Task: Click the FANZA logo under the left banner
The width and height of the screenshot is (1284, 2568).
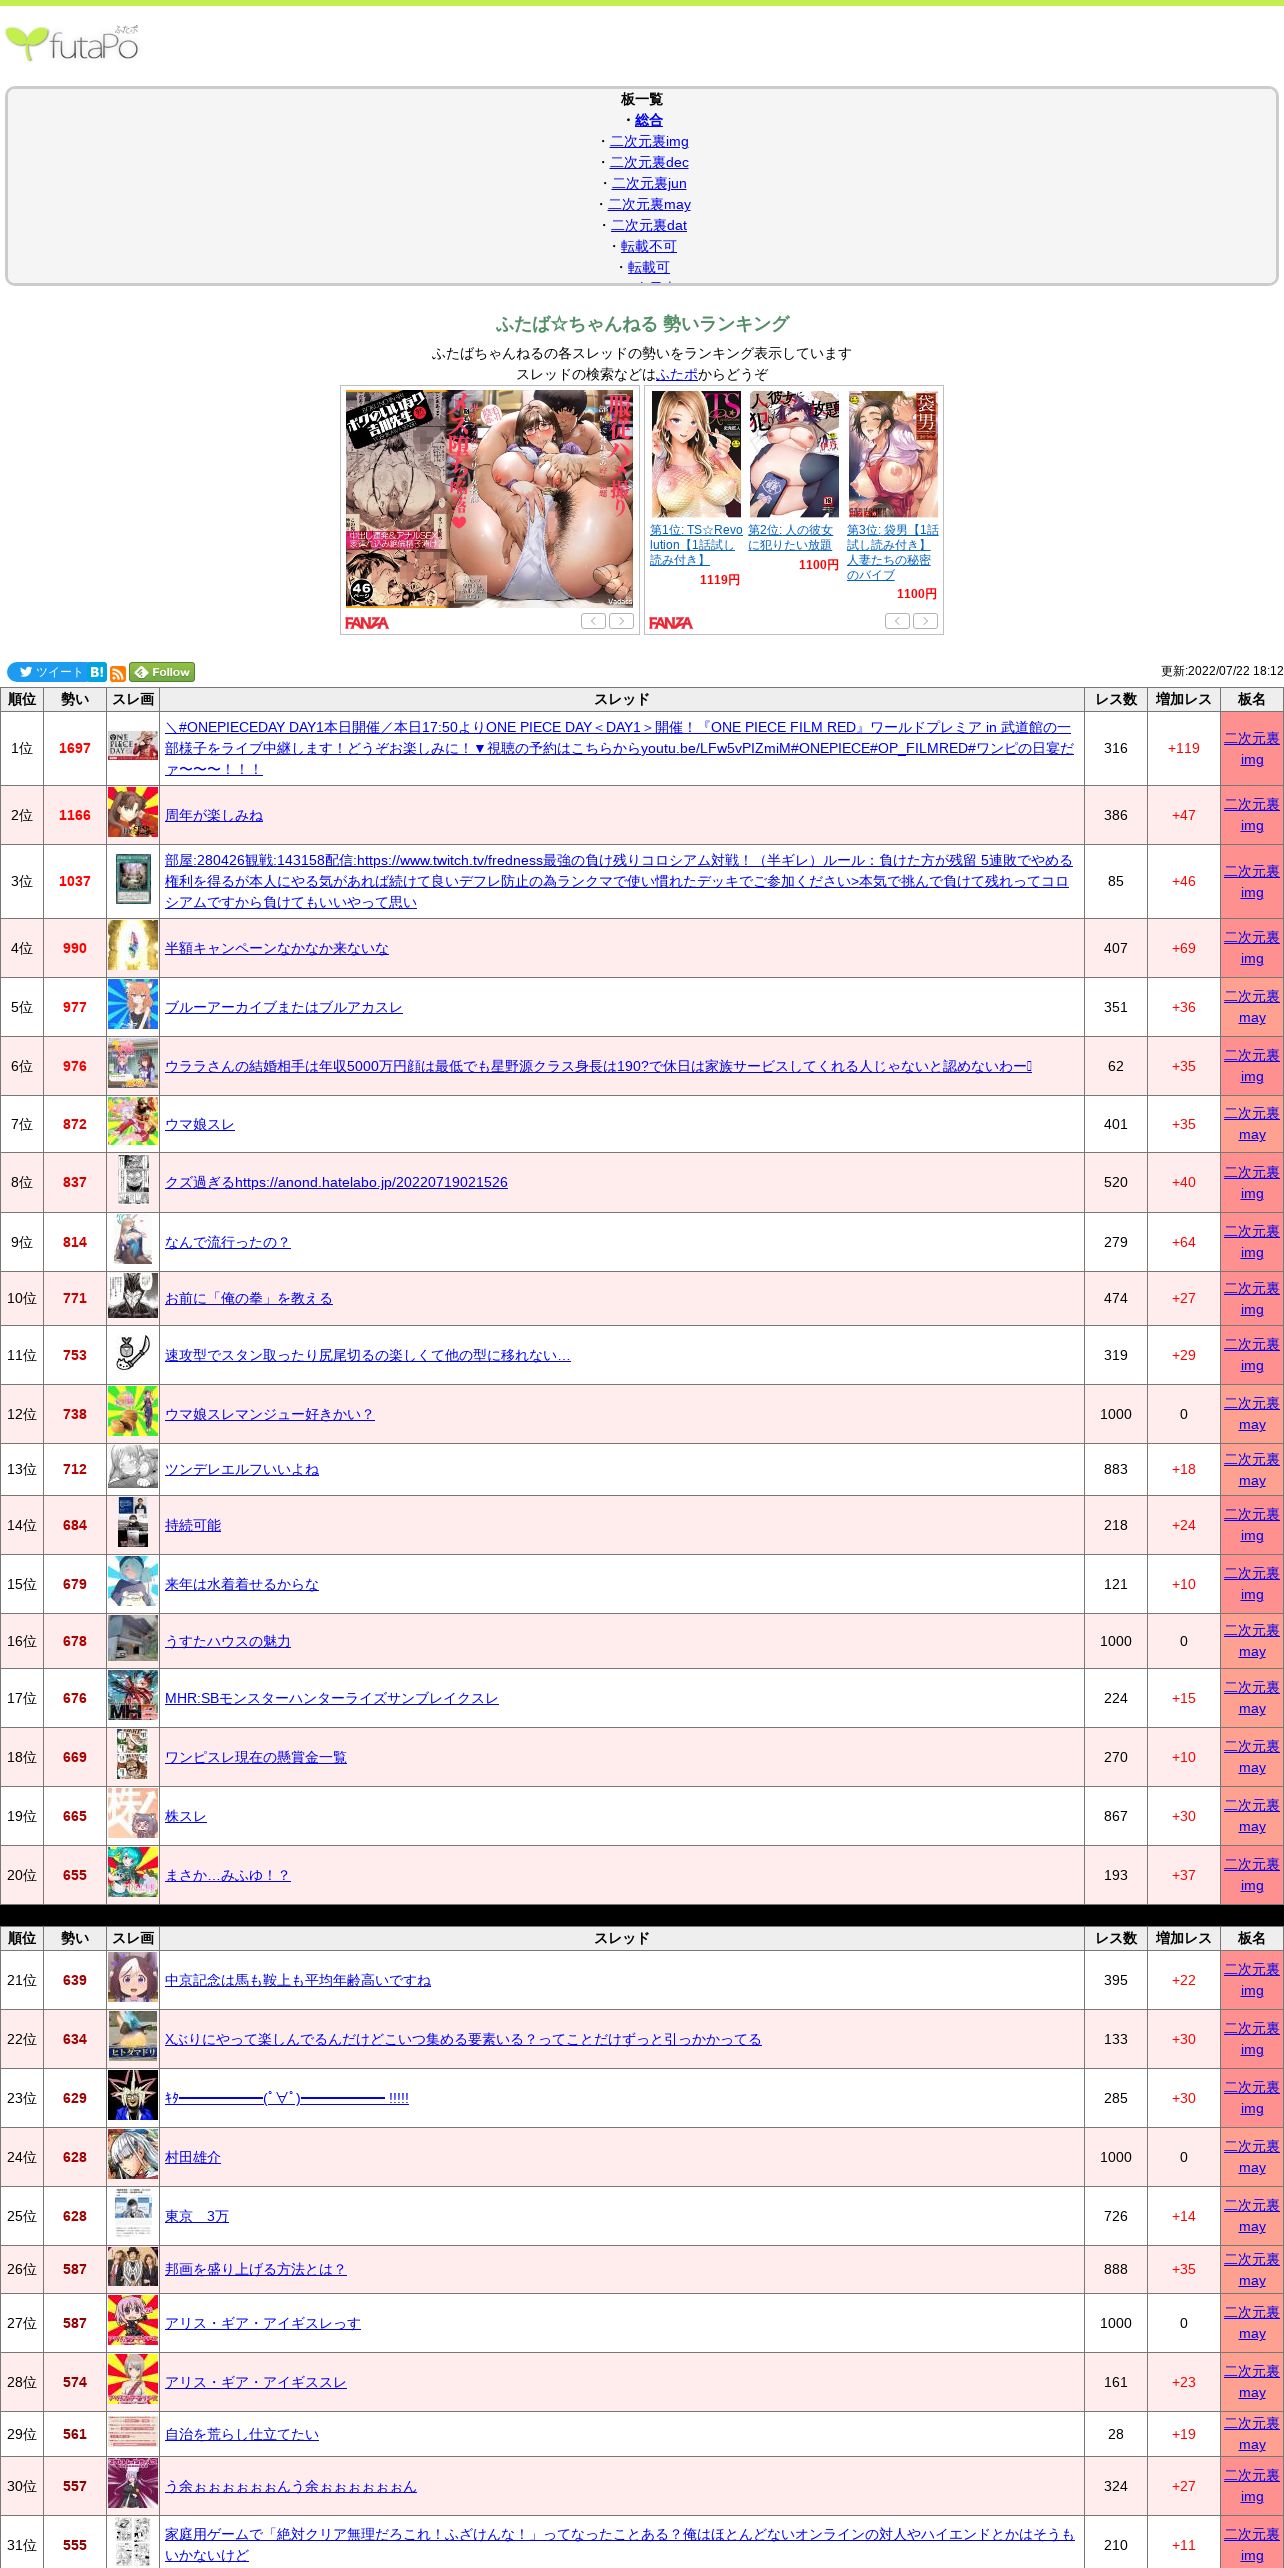Action: pyautogui.click(x=367, y=623)
